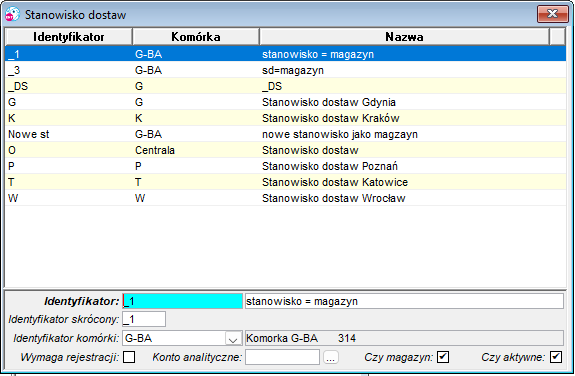Select row 'sd=magazyn'
Image resolution: width=575 pixels, height=376 pixels.
(x=286, y=70)
